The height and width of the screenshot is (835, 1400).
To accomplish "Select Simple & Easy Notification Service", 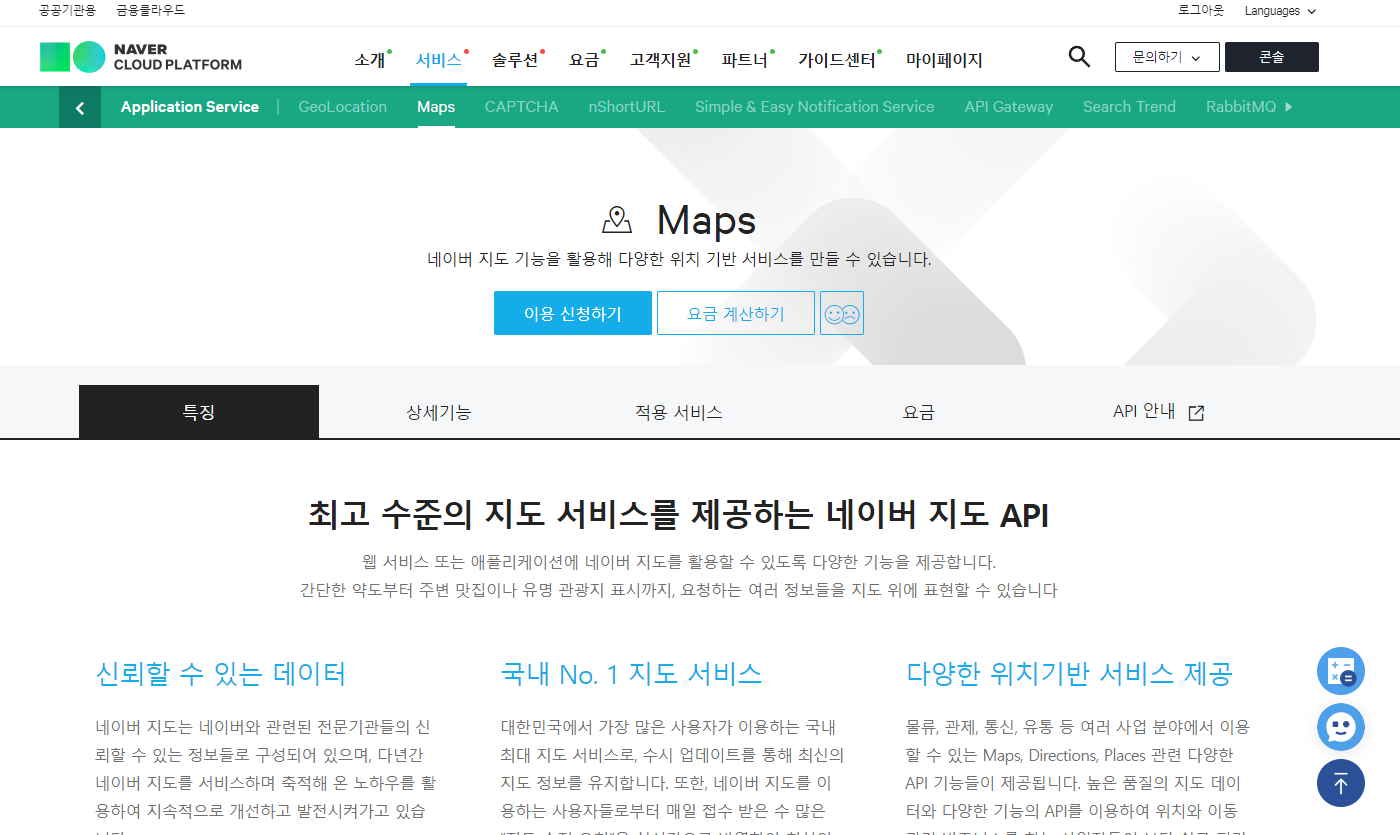I will [815, 107].
